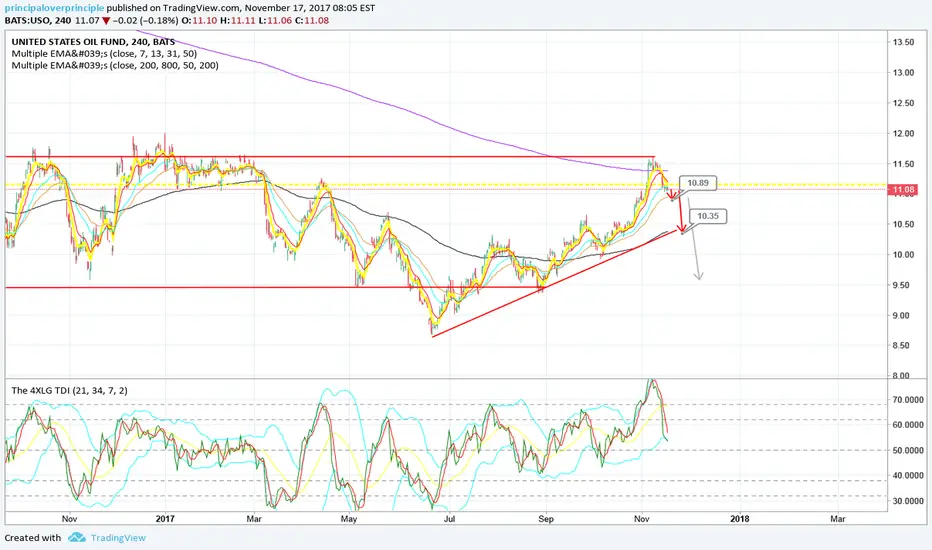The height and width of the screenshot is (550, 932).
Task: Click the '40.0000' TDI axis label
Action: tap(908, 476)
